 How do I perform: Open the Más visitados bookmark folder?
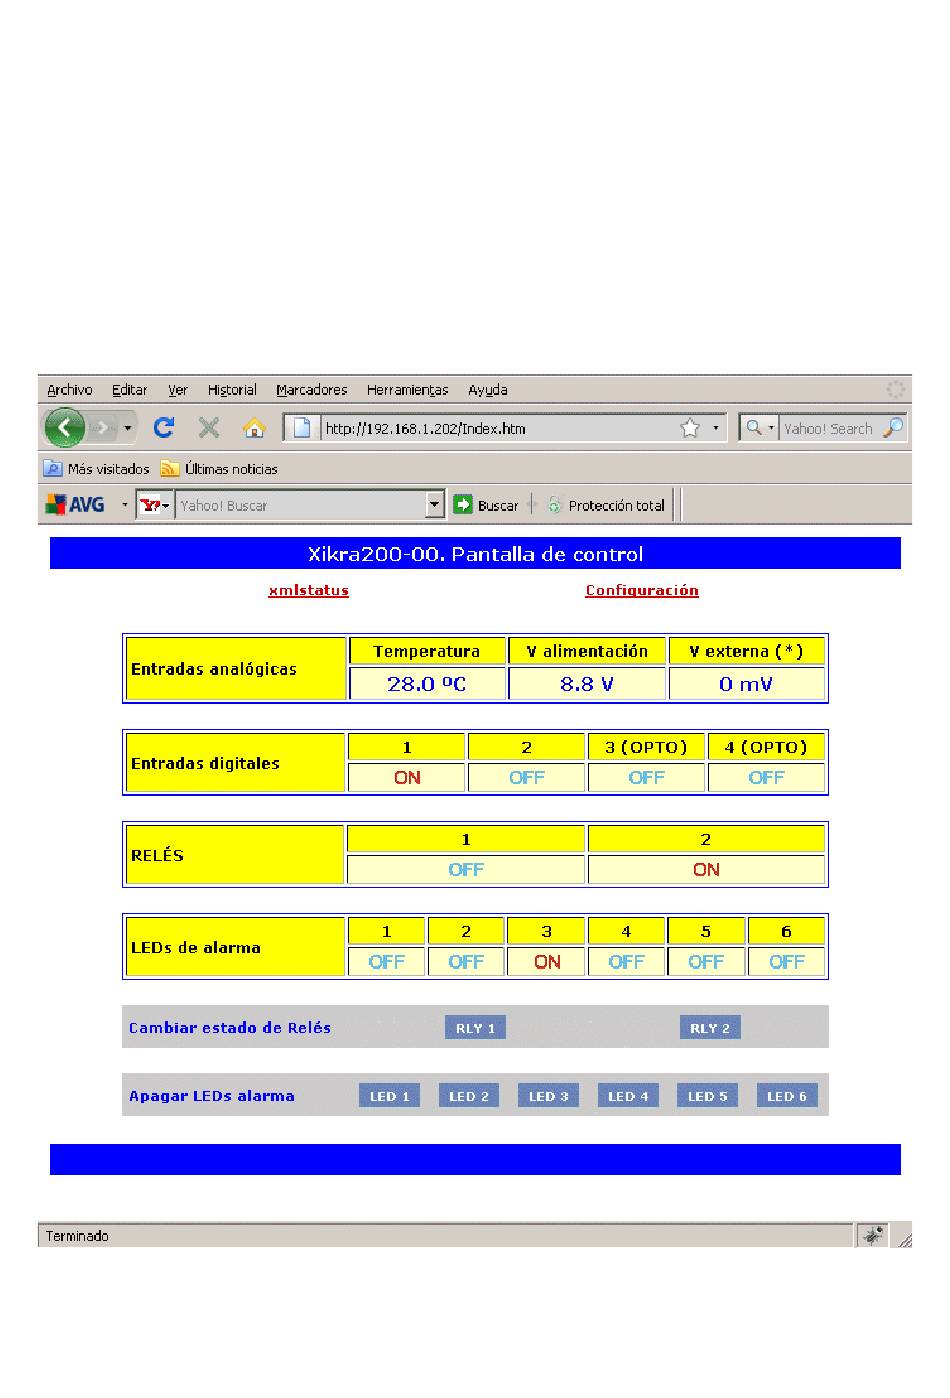(x=96, y=468)
